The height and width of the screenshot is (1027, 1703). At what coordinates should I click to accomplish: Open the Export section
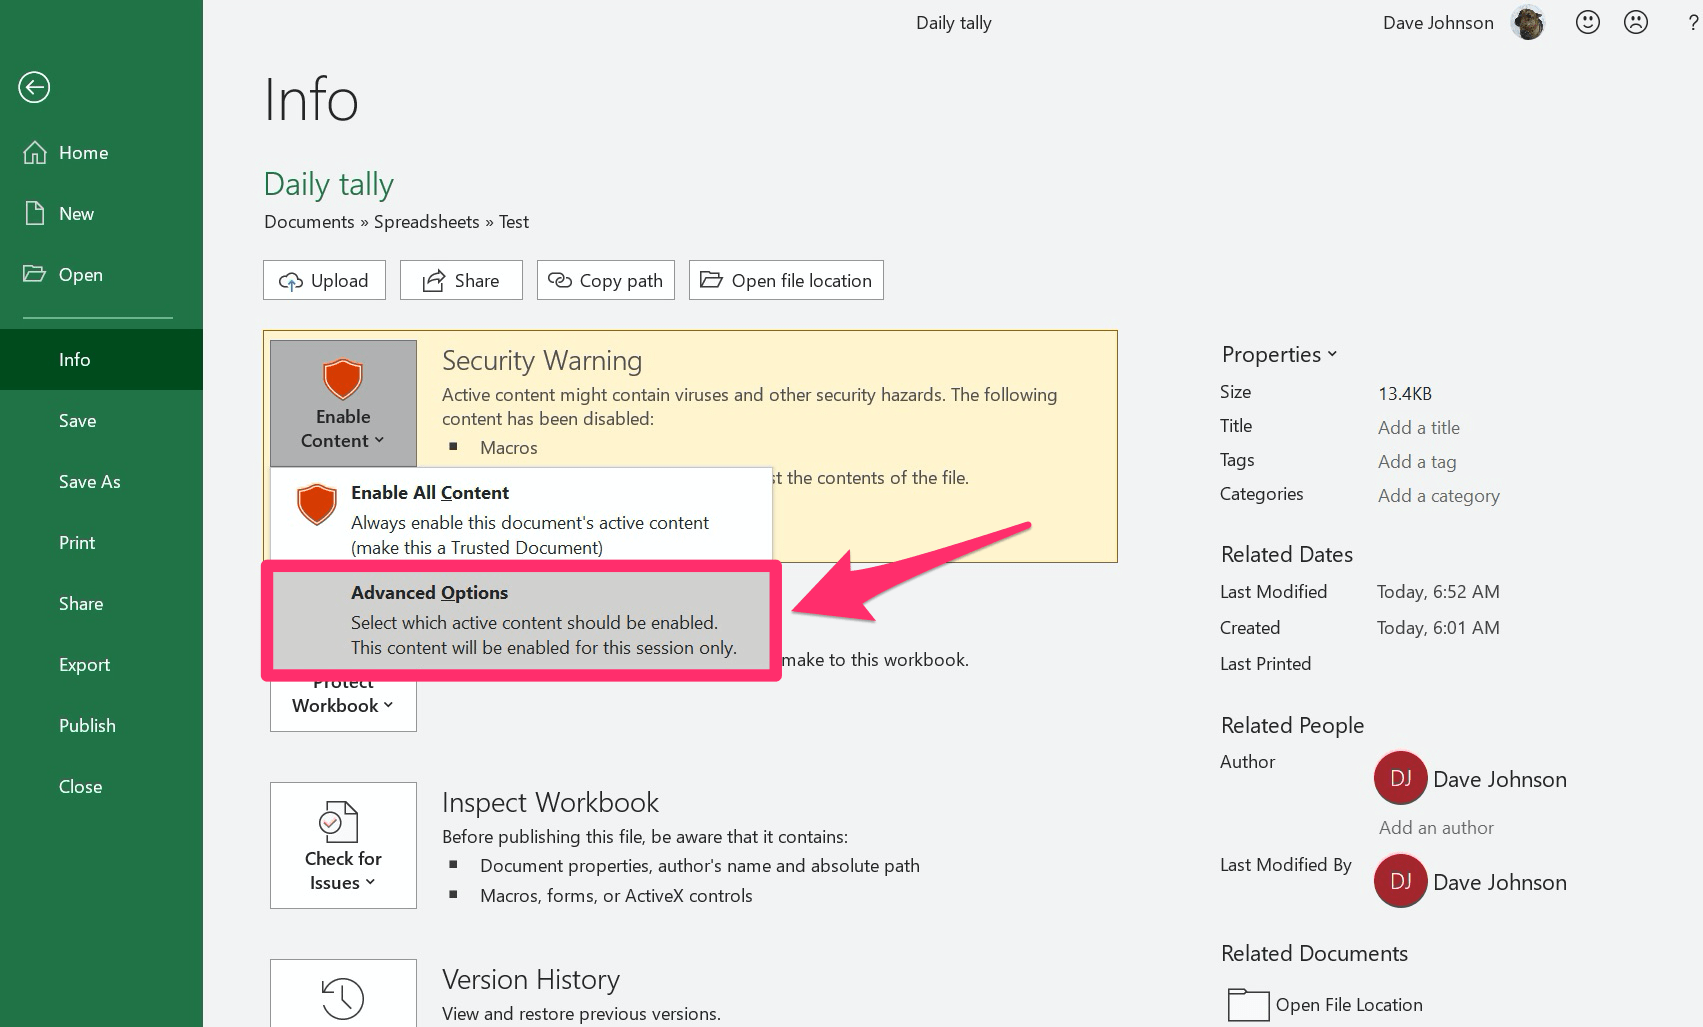[x=84, y=664]
